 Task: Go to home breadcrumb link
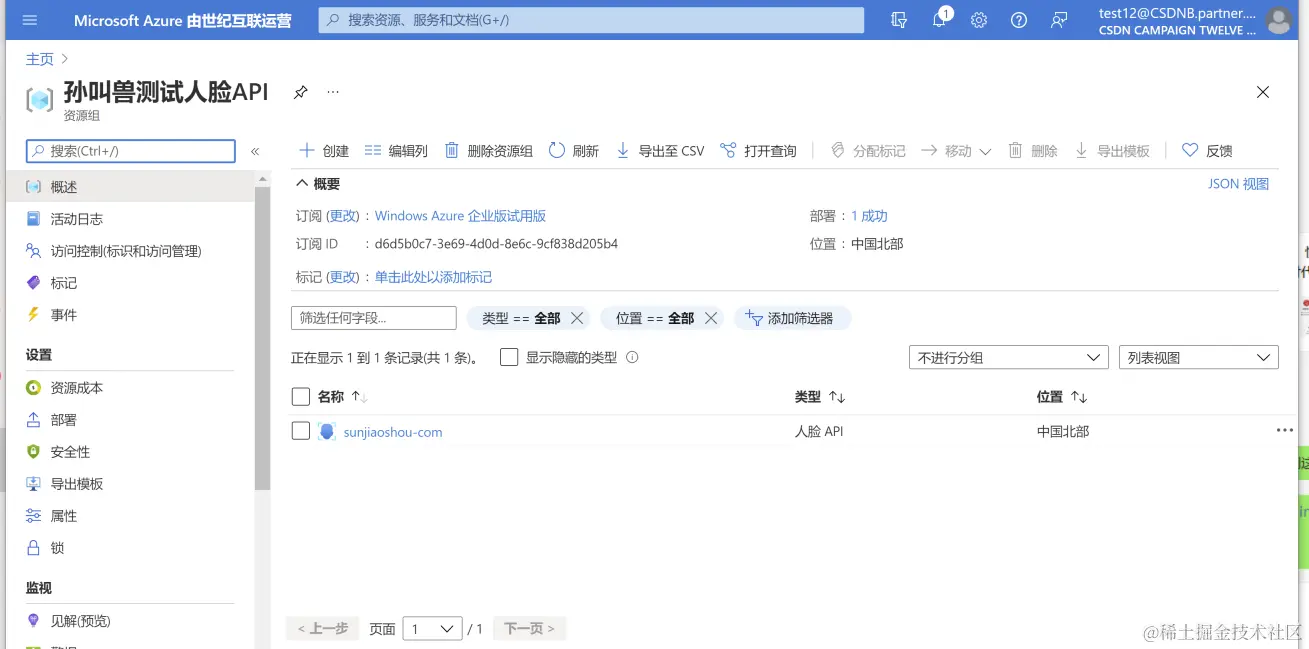click(x=40, y=60)
